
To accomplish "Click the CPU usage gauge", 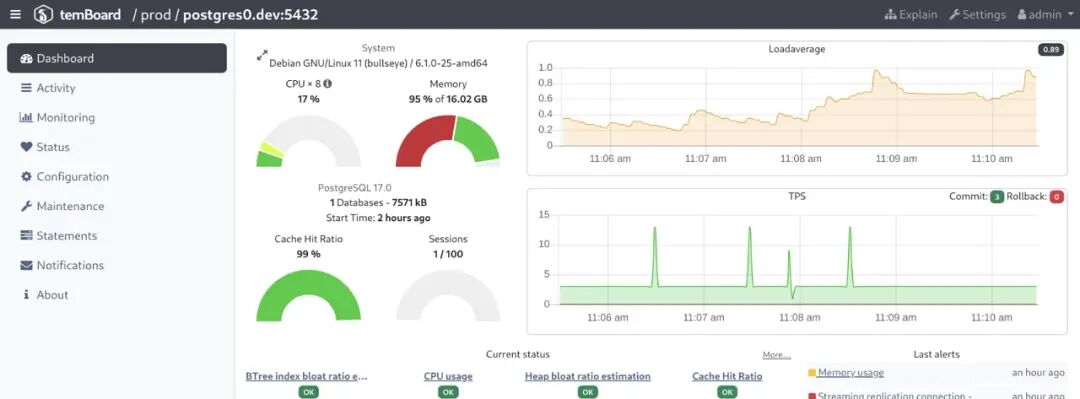I will (309, 141).
